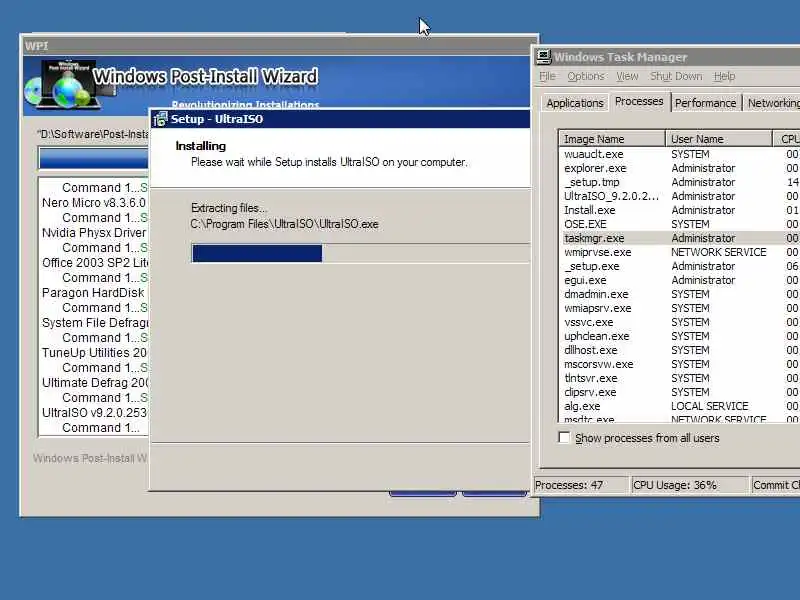Click the WPI overall progress bar
The width and height of the screenshot is (800, 600).
(x=94, y=159)
